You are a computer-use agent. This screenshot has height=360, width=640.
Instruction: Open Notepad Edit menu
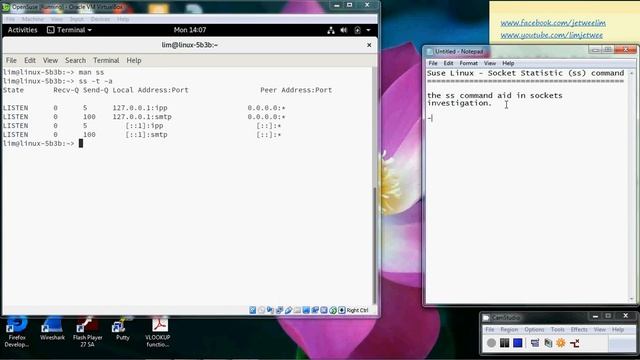(449, 63)
